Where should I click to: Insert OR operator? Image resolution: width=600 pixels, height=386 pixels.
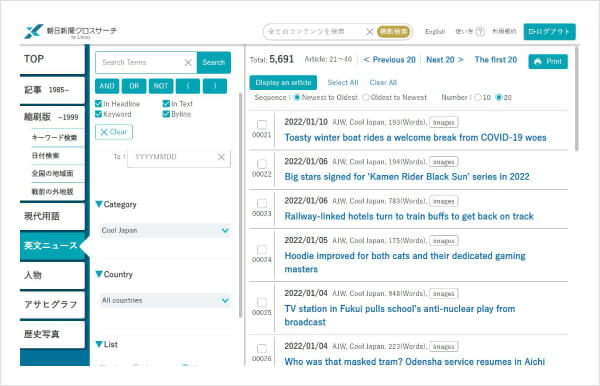point(134,86)
